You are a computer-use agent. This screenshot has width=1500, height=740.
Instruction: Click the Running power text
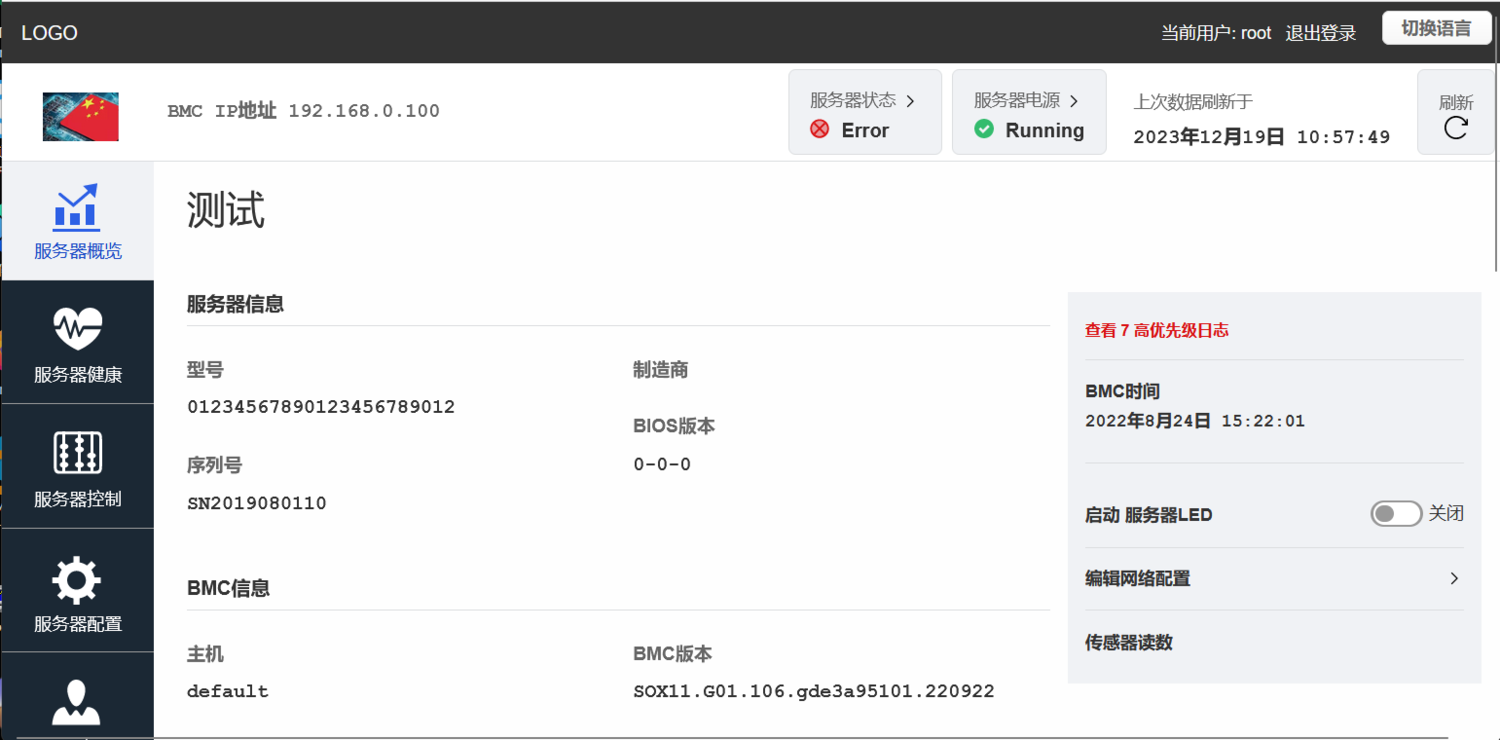1045,130
